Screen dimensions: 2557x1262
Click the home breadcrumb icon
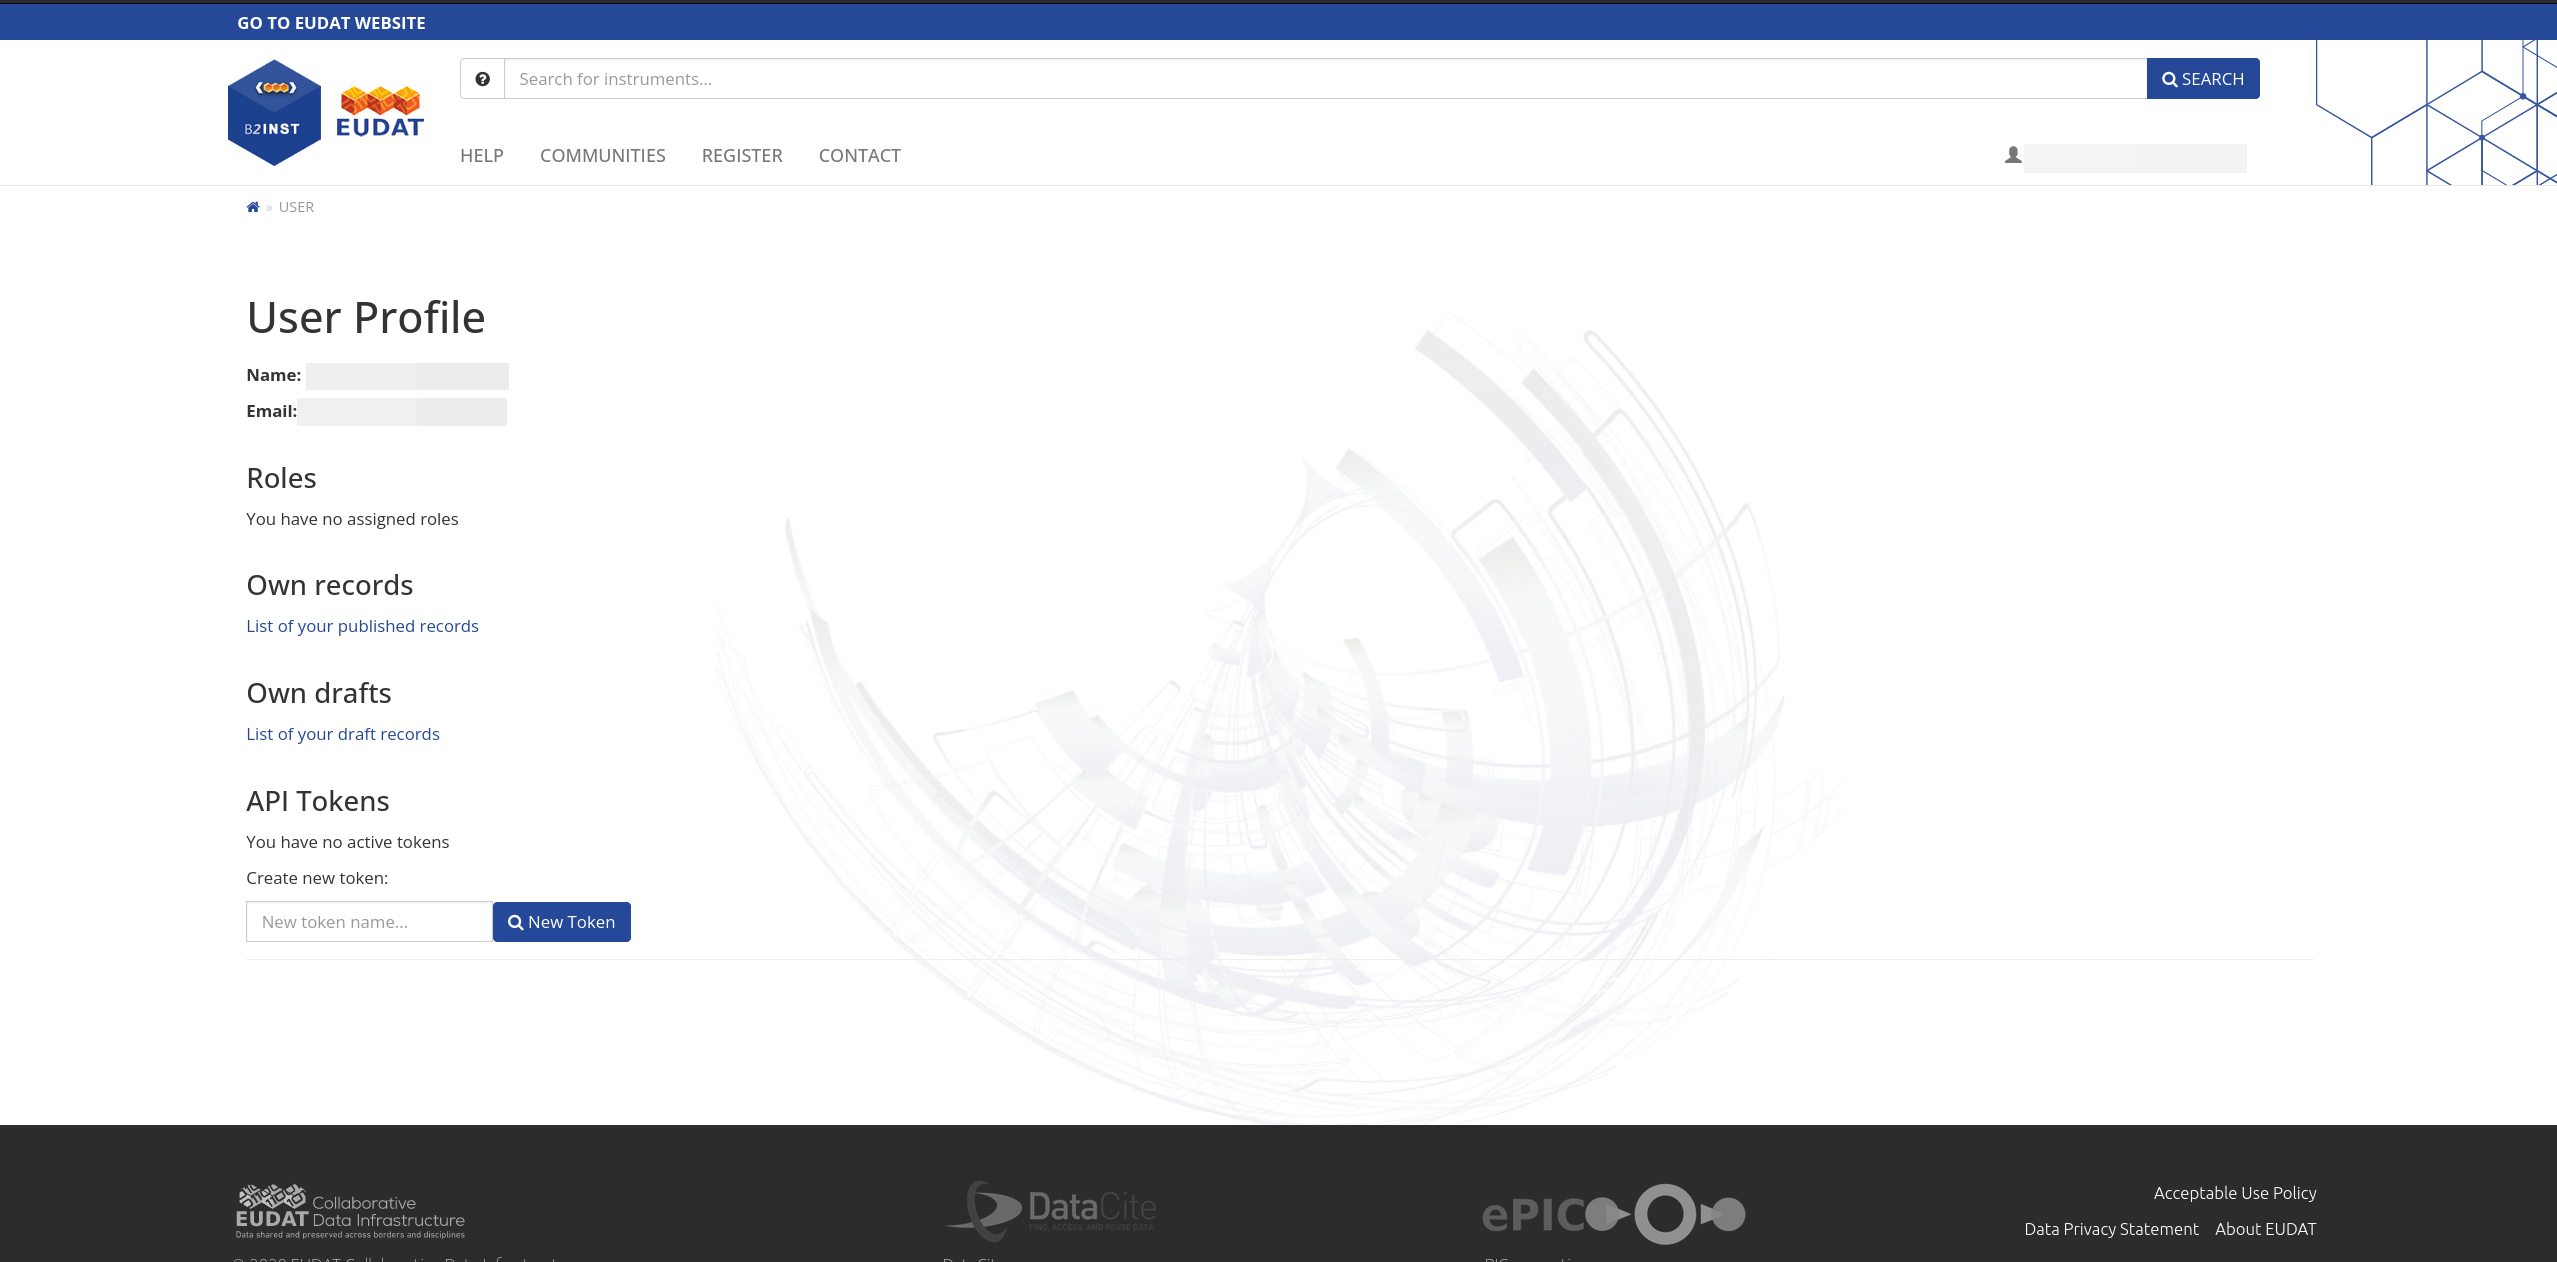tap(253, 207)
